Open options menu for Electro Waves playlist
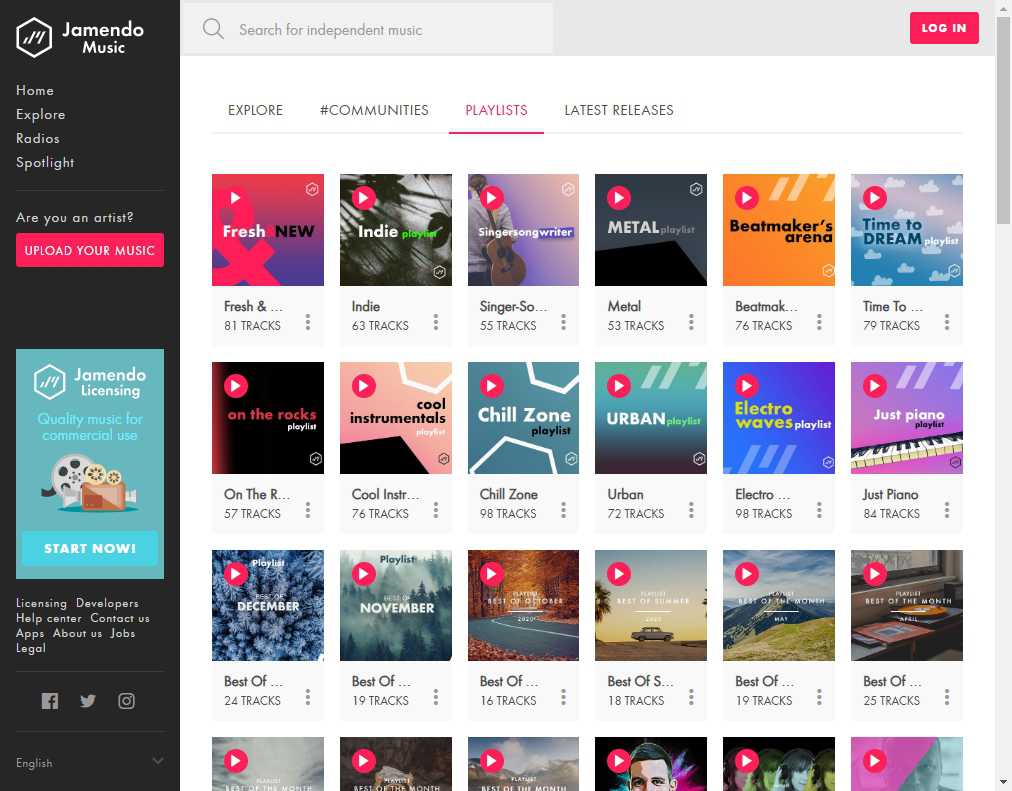 click(x=819, y=510)
